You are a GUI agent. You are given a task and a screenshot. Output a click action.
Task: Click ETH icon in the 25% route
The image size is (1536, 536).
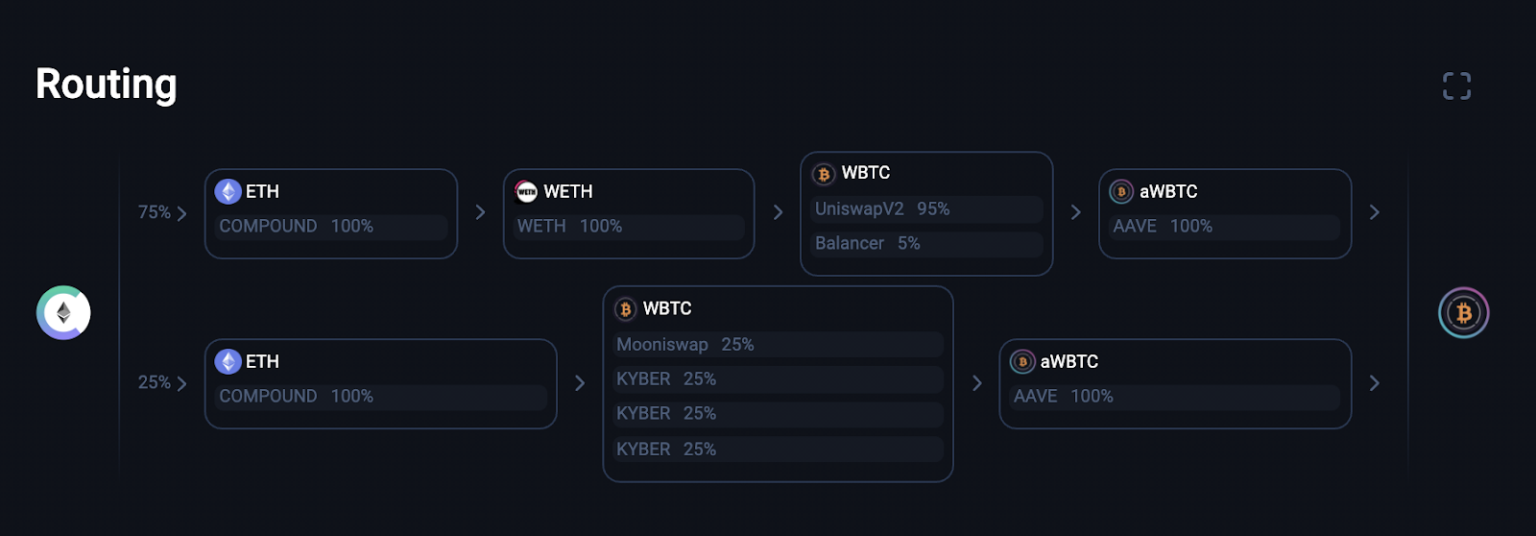(x=229, y=361)
